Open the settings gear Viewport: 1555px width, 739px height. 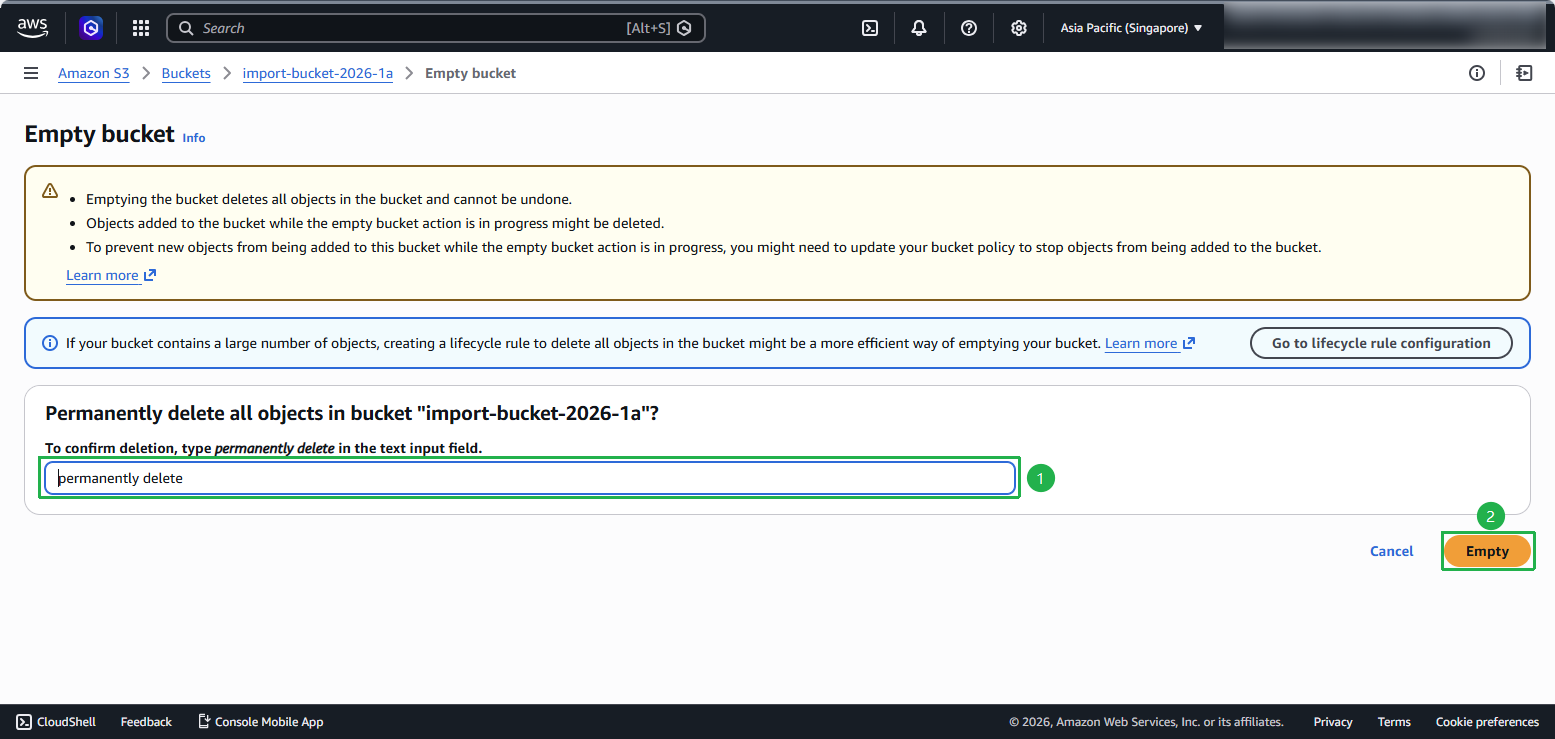[x=1019, y=28]
